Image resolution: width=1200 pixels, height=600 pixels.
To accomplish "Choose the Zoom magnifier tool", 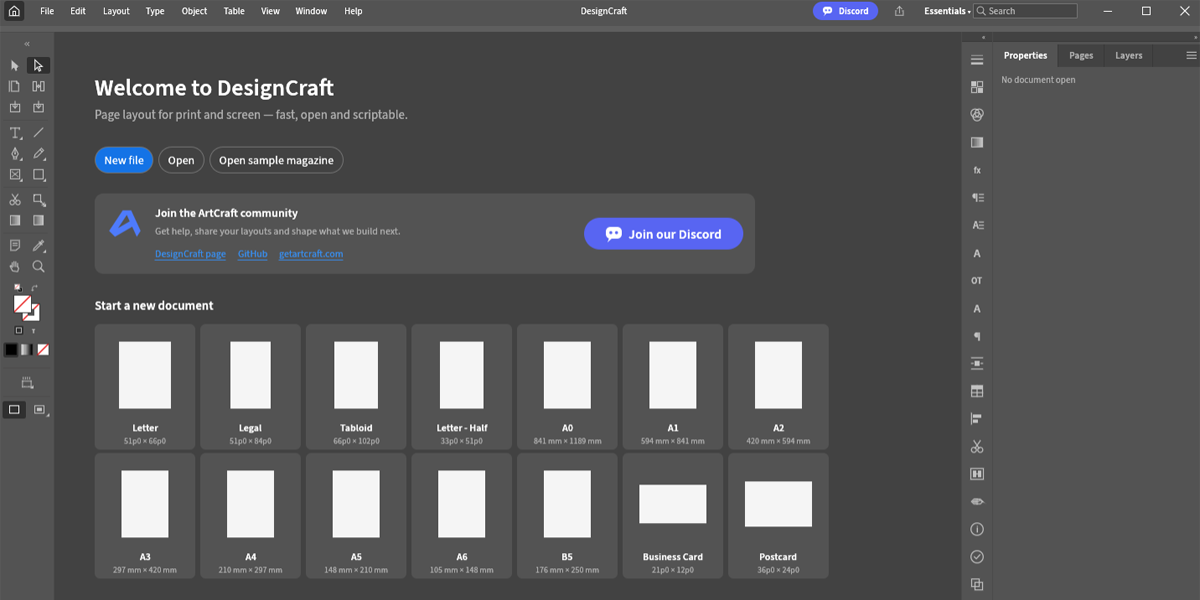I will coord(39,267).
